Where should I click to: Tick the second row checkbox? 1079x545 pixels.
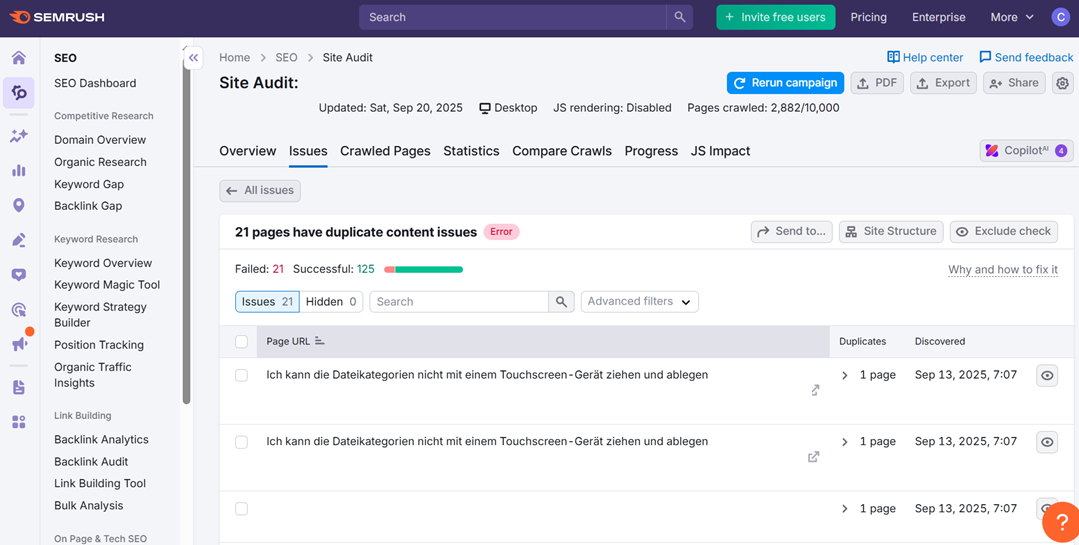(x=242, y=442)
